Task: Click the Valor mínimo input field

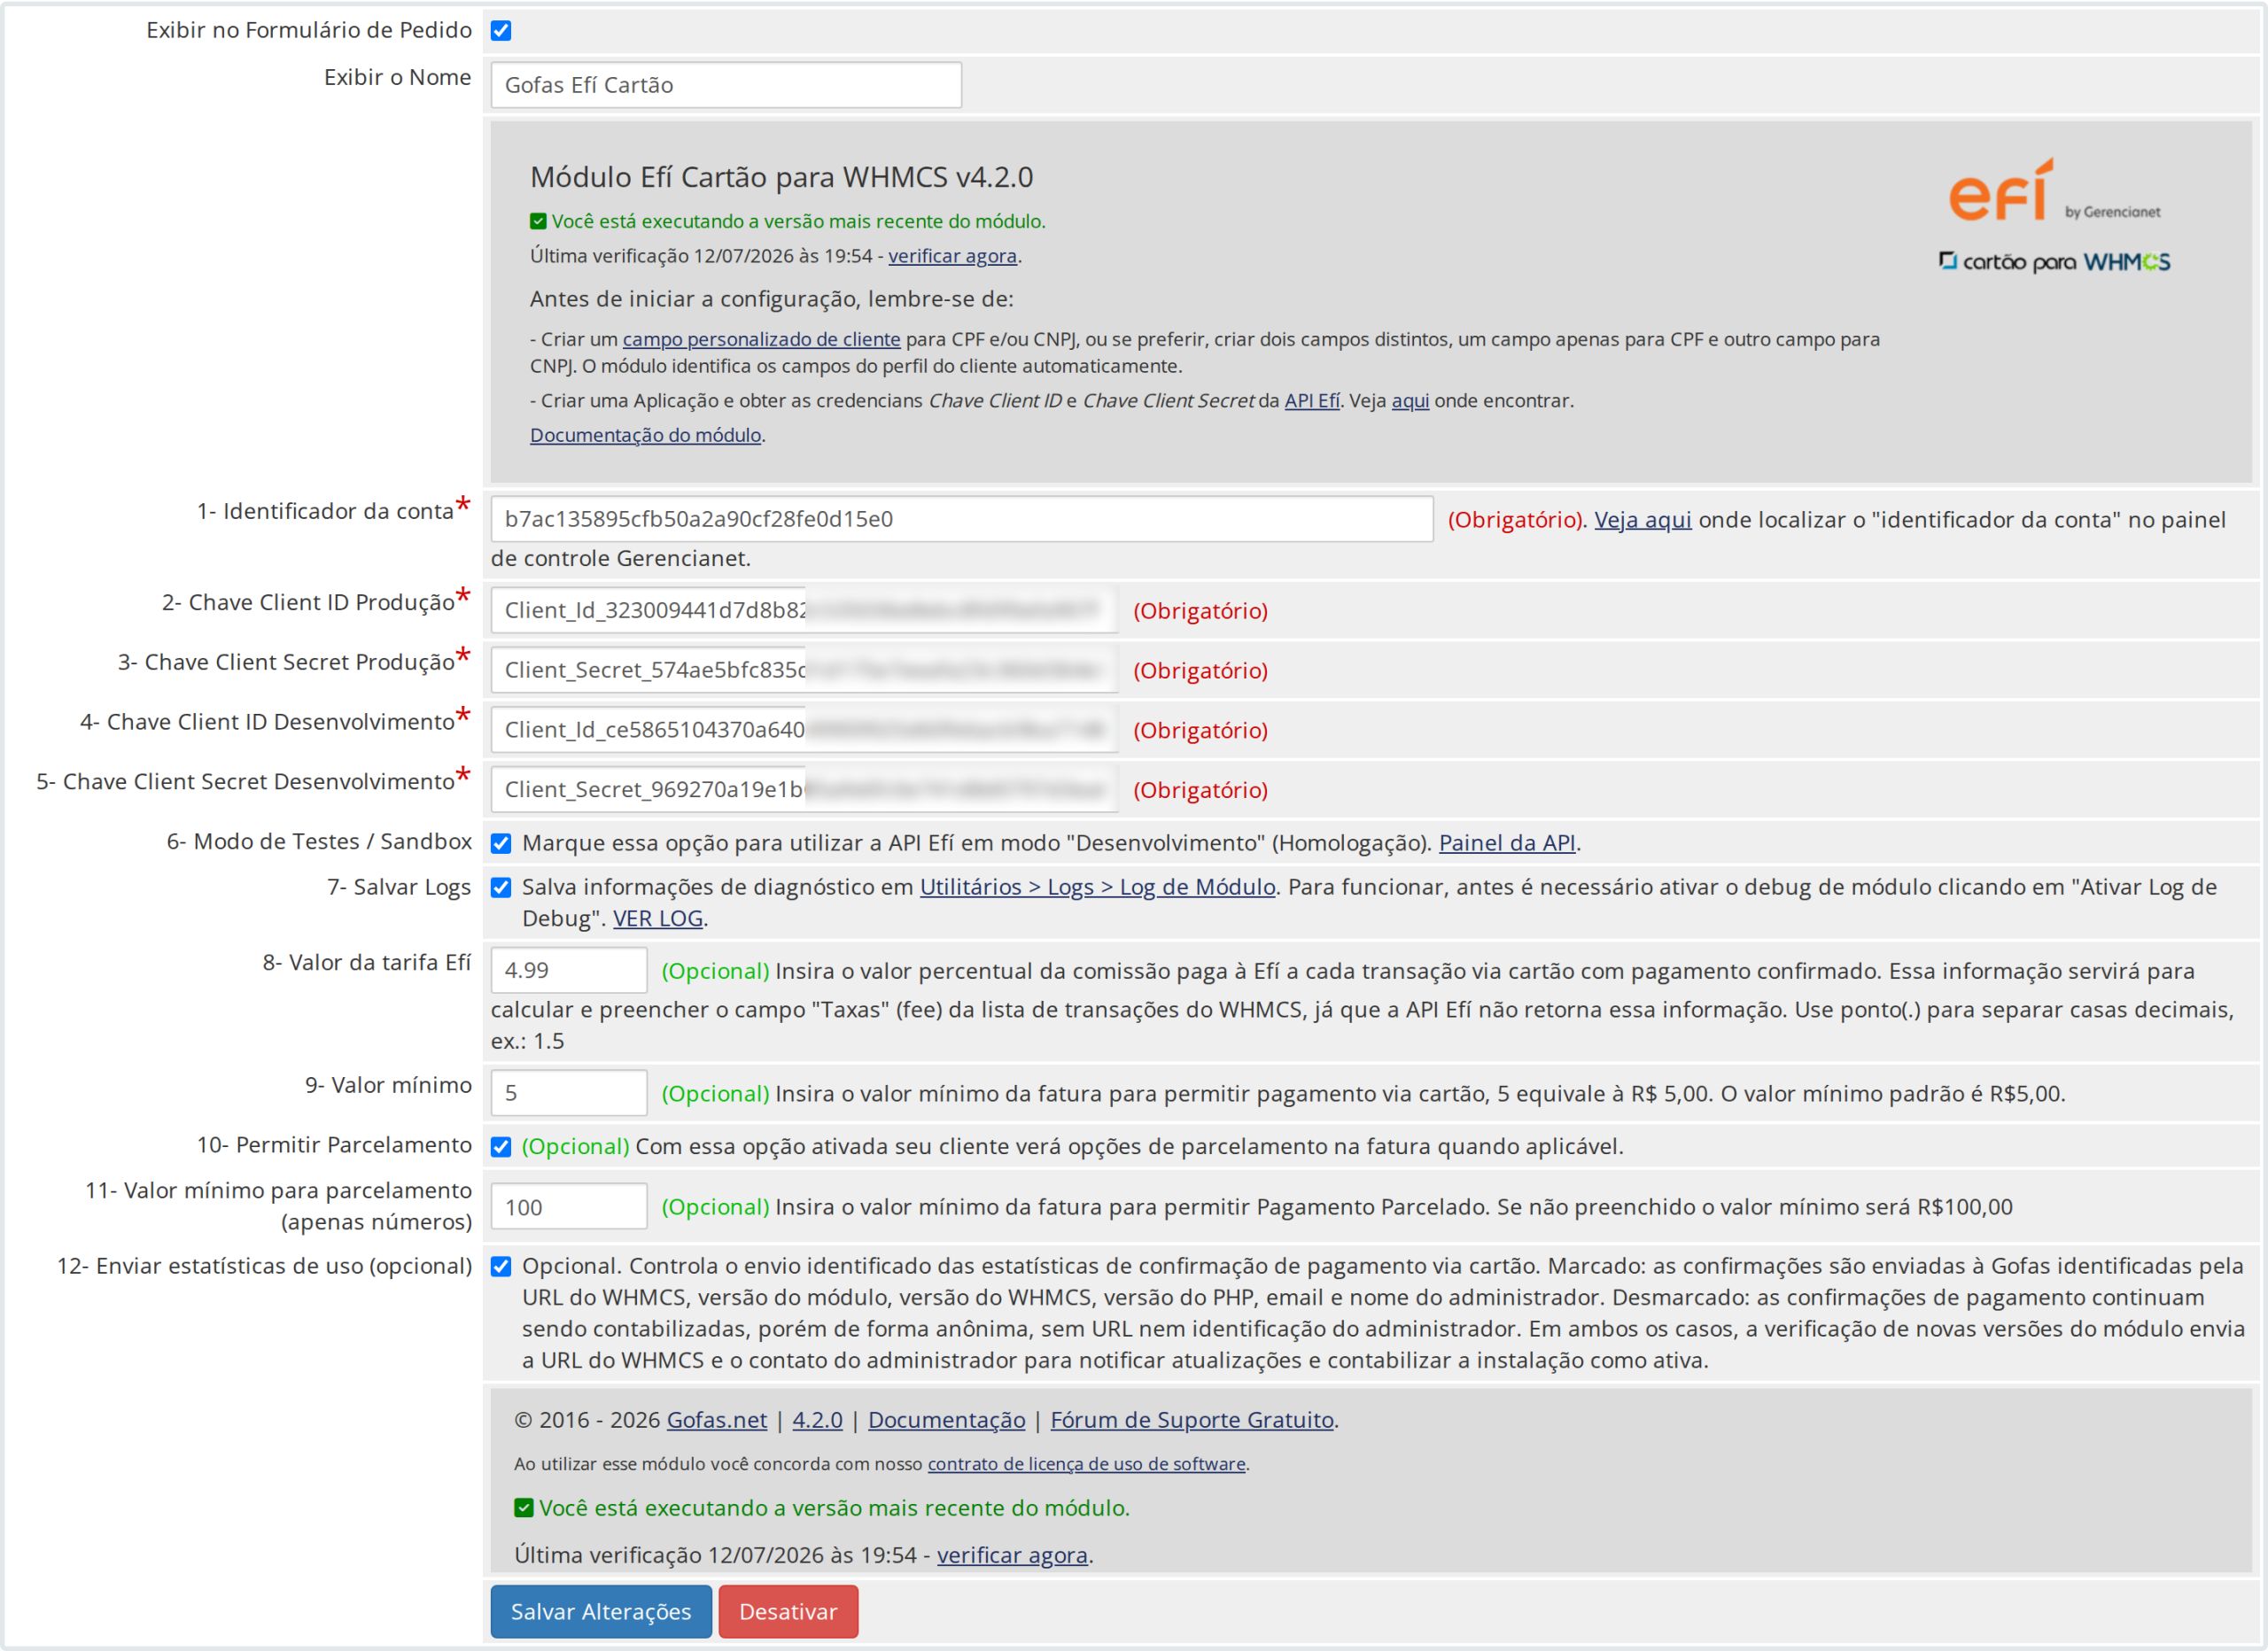Action: point(569,1093)
